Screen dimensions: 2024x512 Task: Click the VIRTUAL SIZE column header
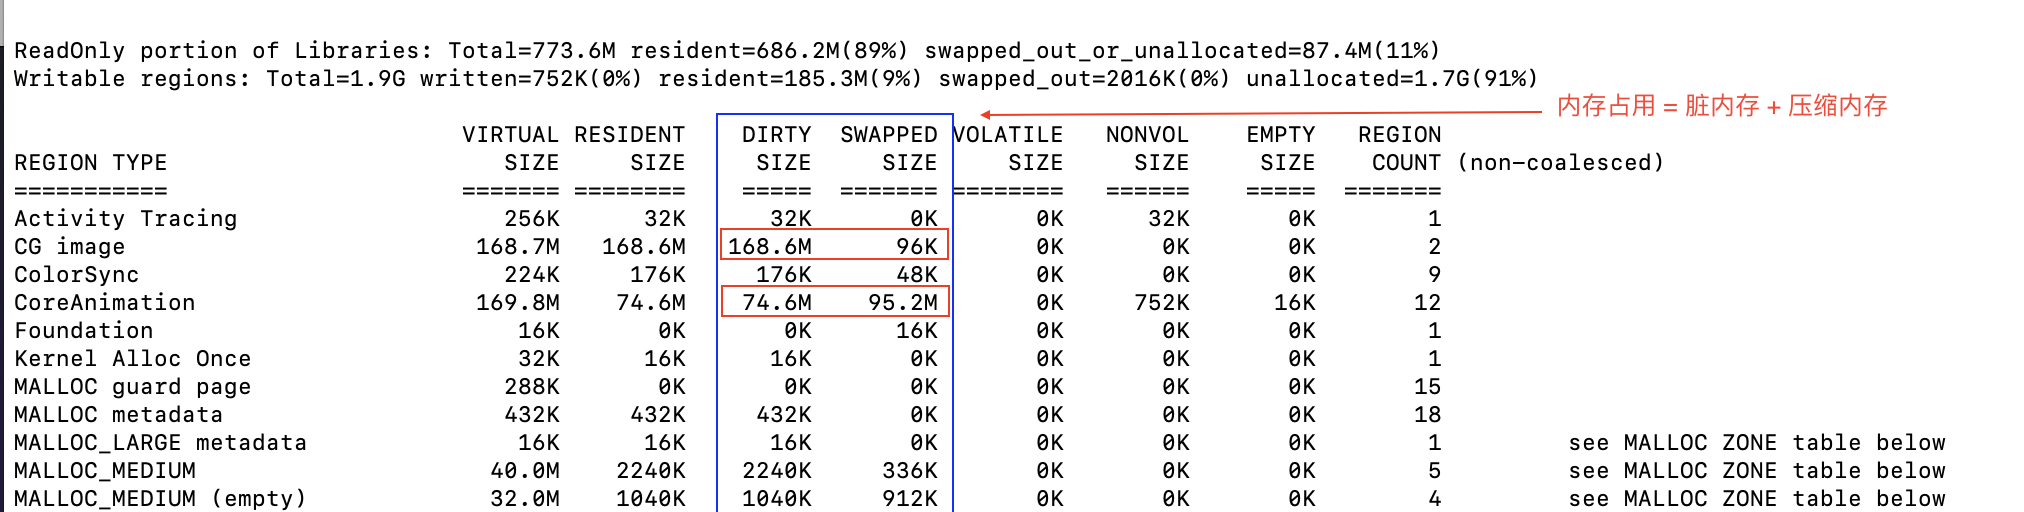(x=510, y=148)
